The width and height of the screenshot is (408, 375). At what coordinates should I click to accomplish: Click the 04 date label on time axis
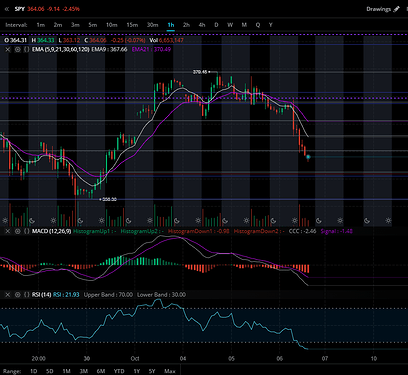[x=183, y=359]
